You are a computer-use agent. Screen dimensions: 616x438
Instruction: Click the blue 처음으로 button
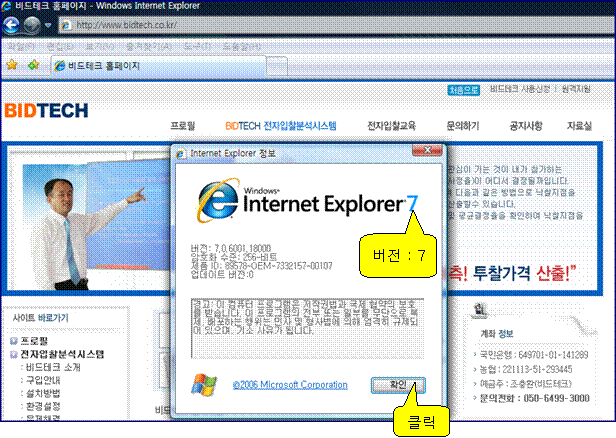[x=464, y=90]
